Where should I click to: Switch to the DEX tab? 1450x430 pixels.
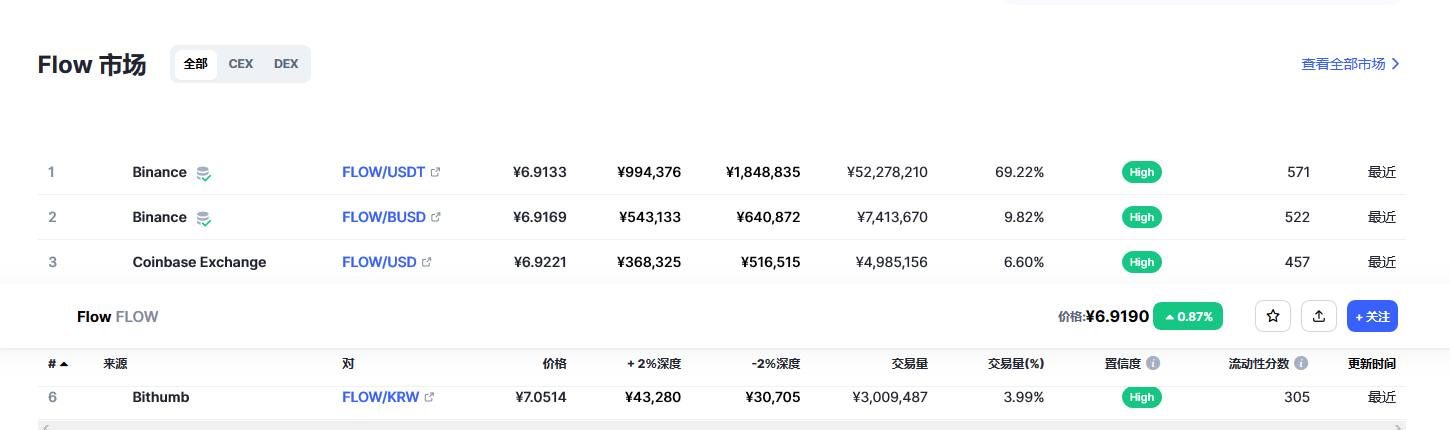click(x=286, y=64)
